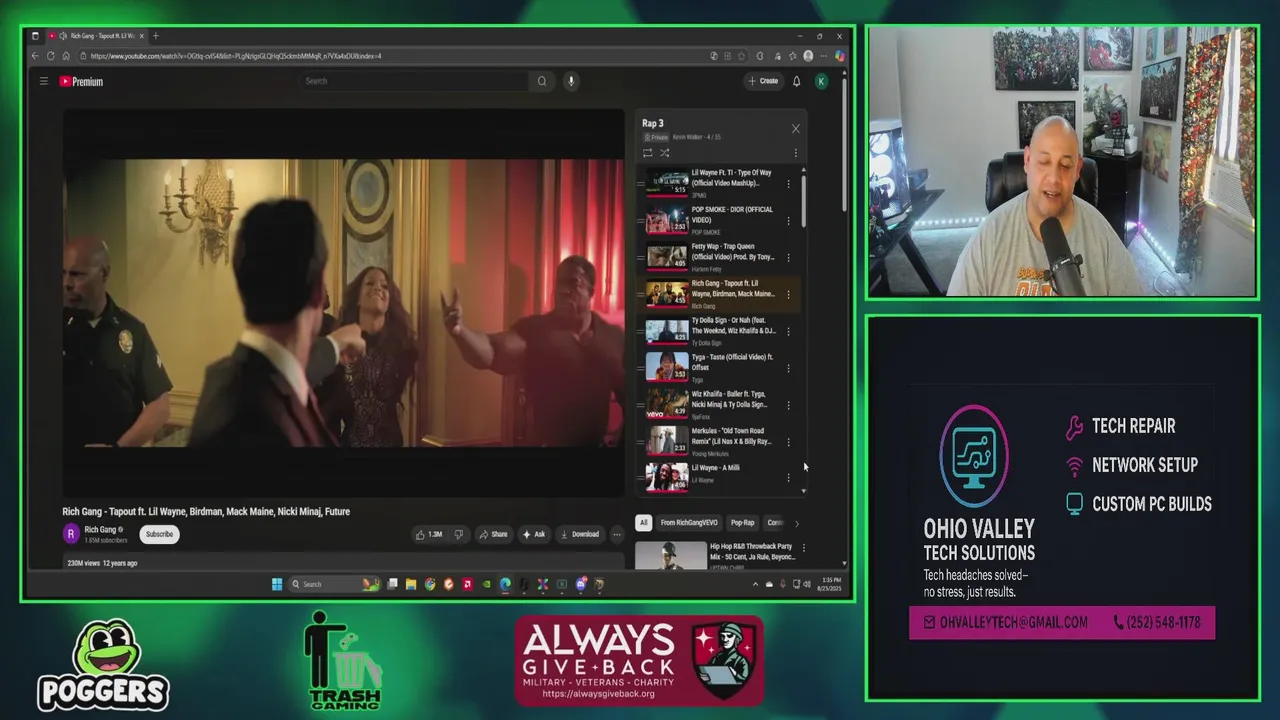1280x720 pixels.
Task: Open more actions ellipsis under video
Action: [x=617, y=534]
